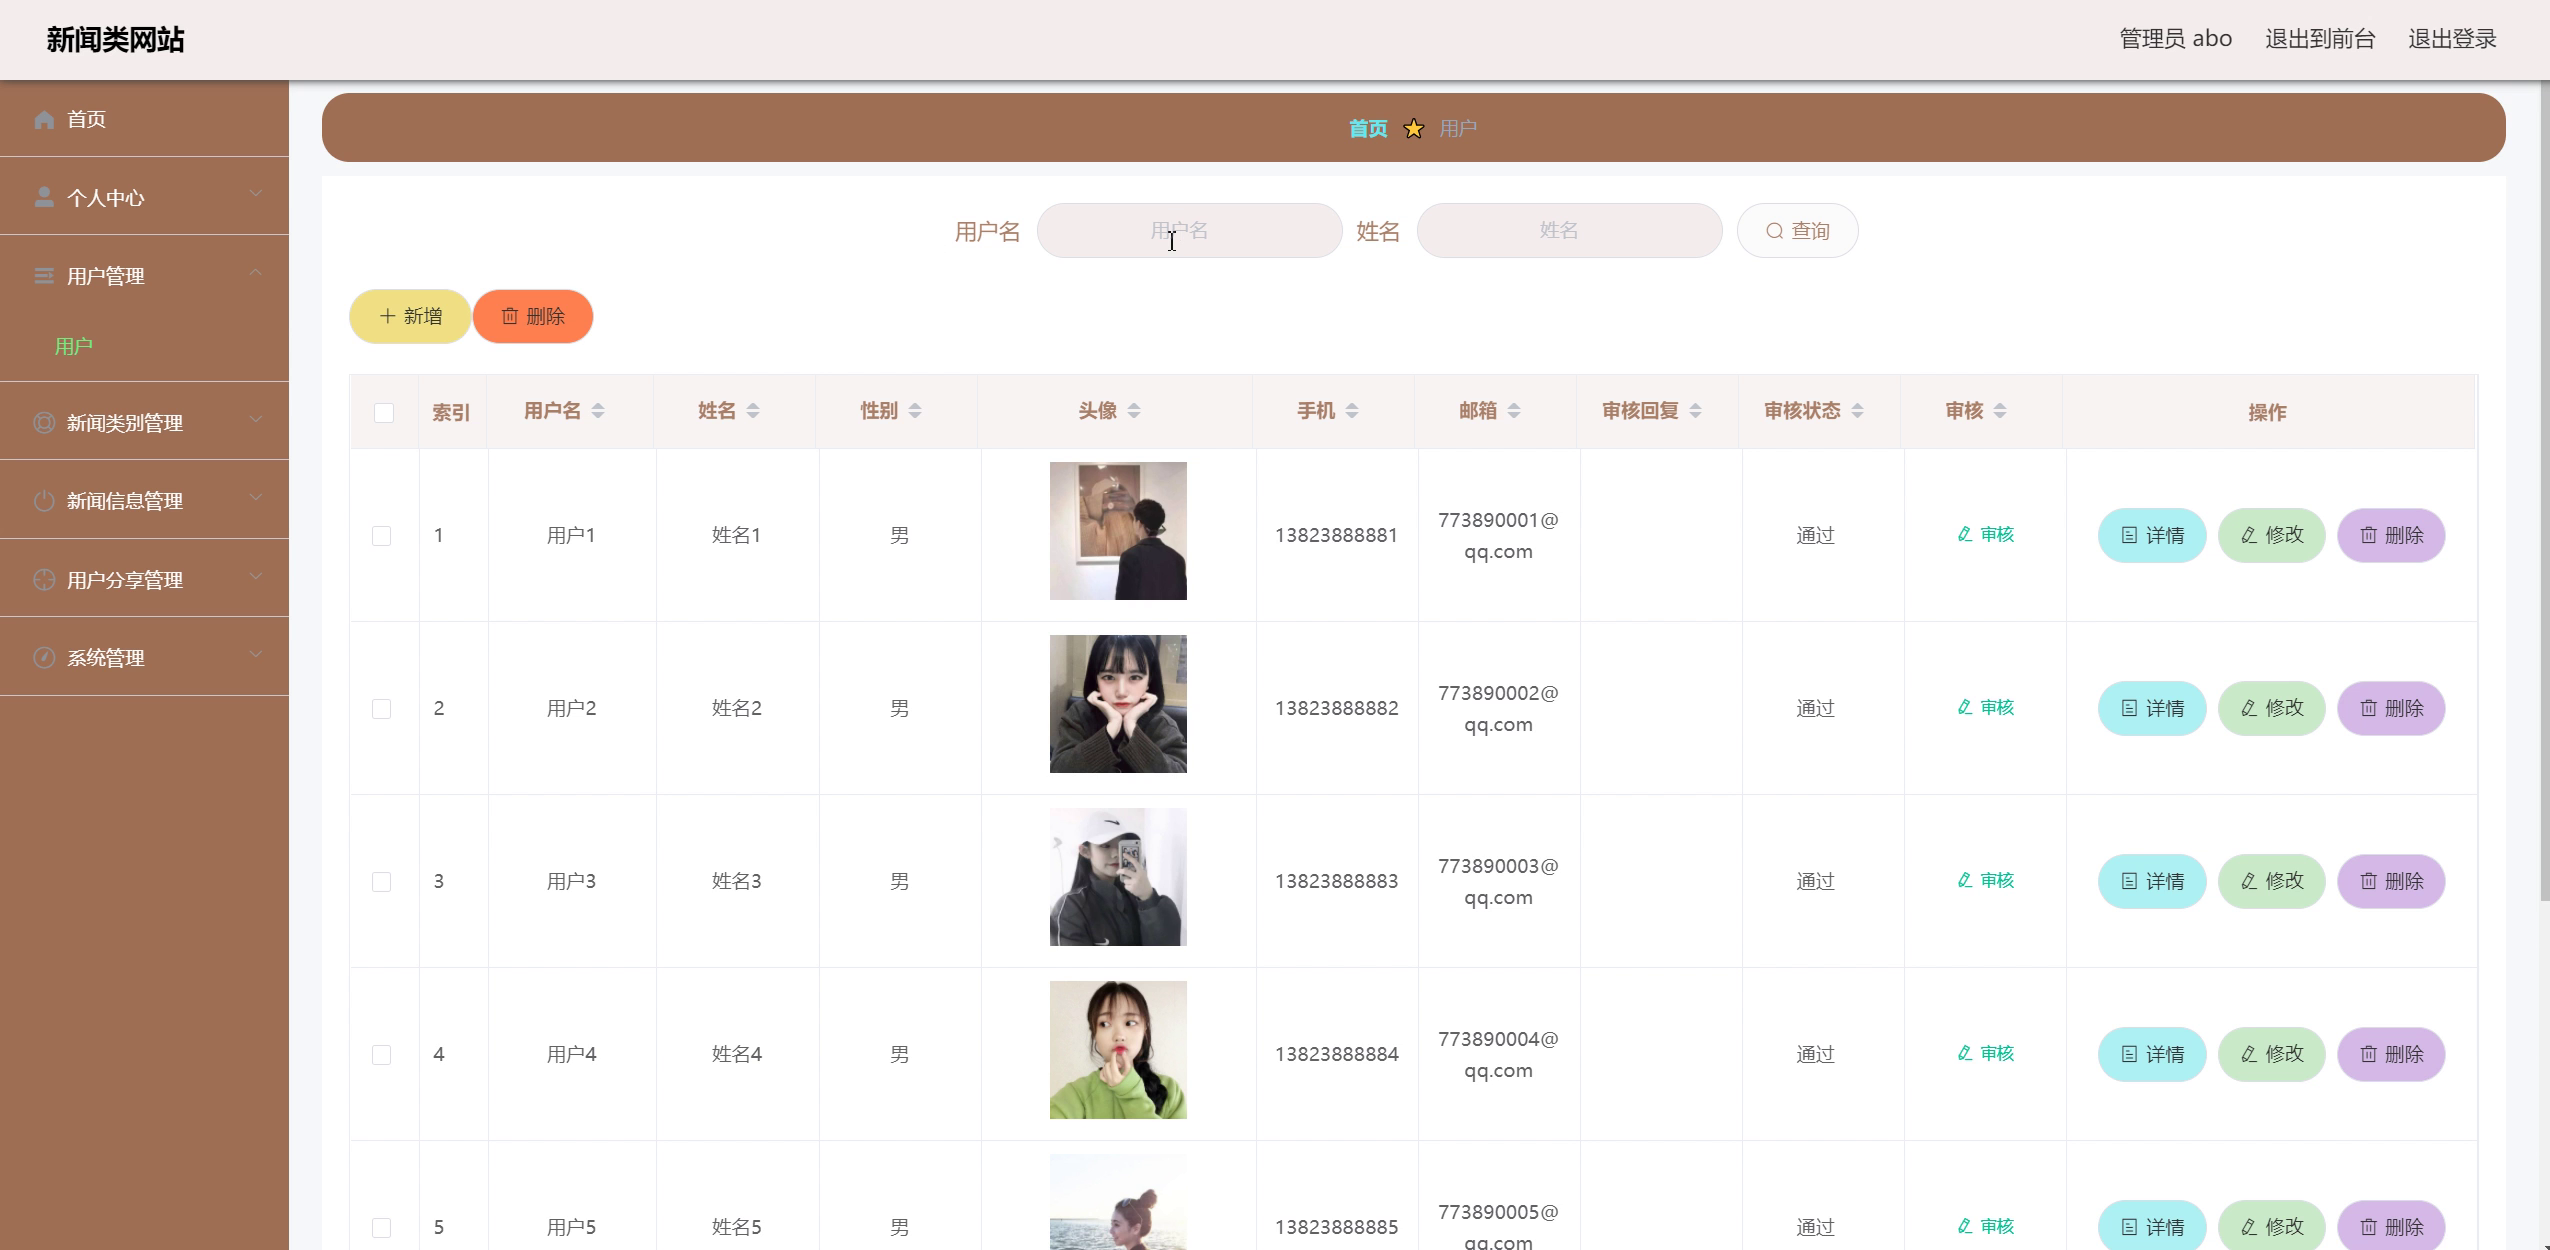Check the box for row 用户1

[381, 536]
